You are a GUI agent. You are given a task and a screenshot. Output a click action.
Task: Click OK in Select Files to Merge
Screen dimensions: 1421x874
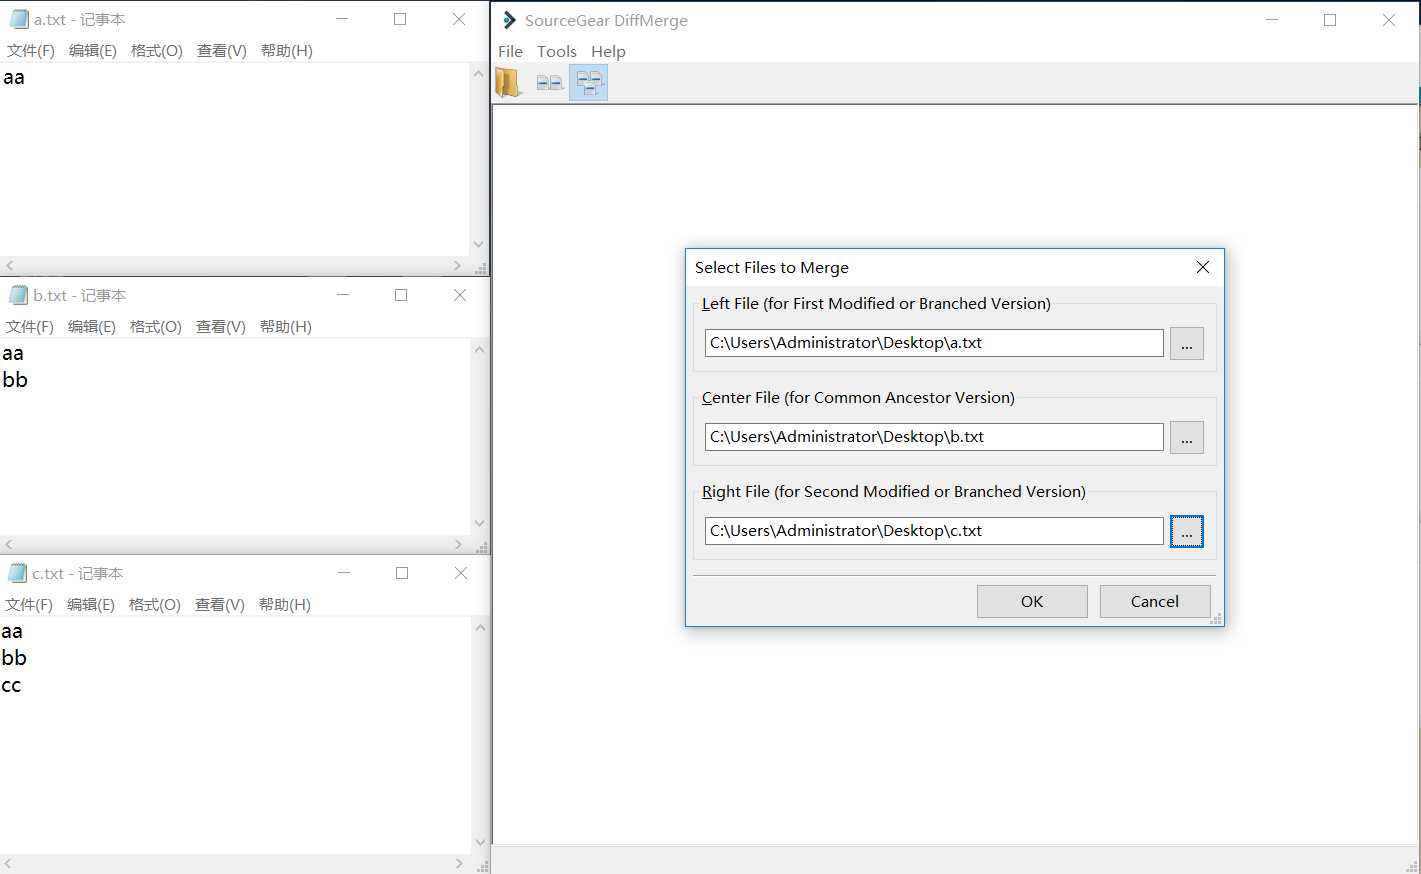[1032, 601]
